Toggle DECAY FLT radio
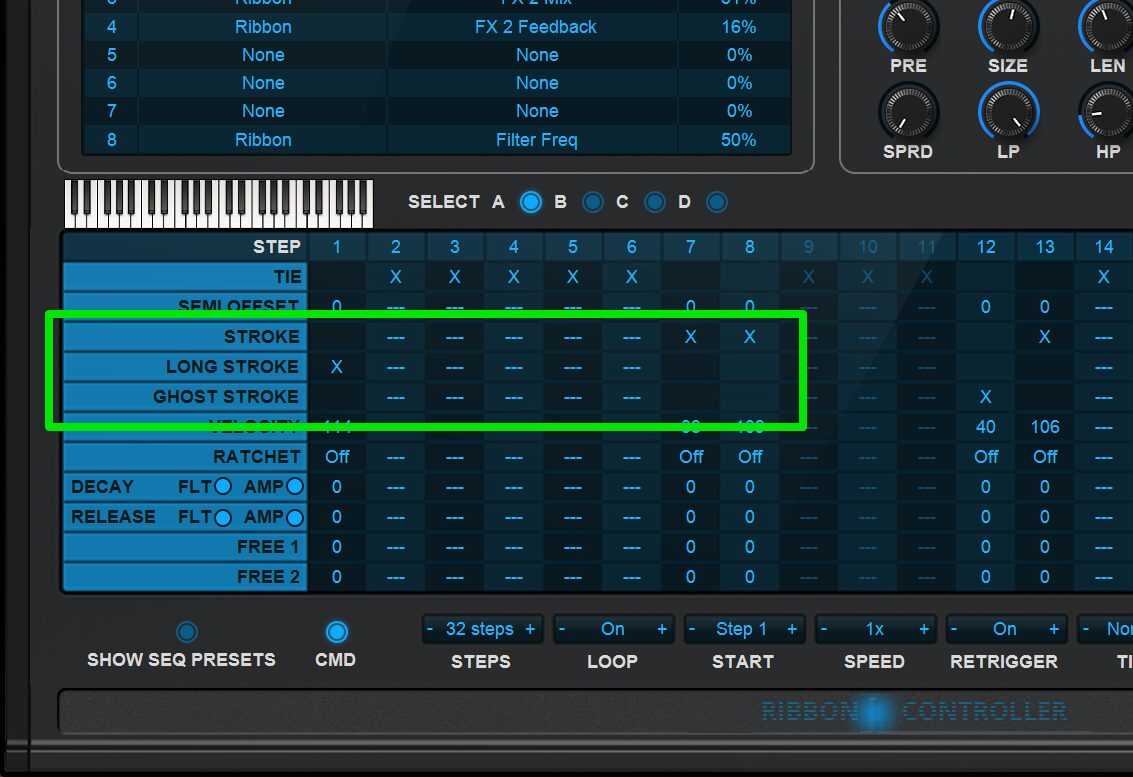The image size is (1133, 777). click(223, 486)
